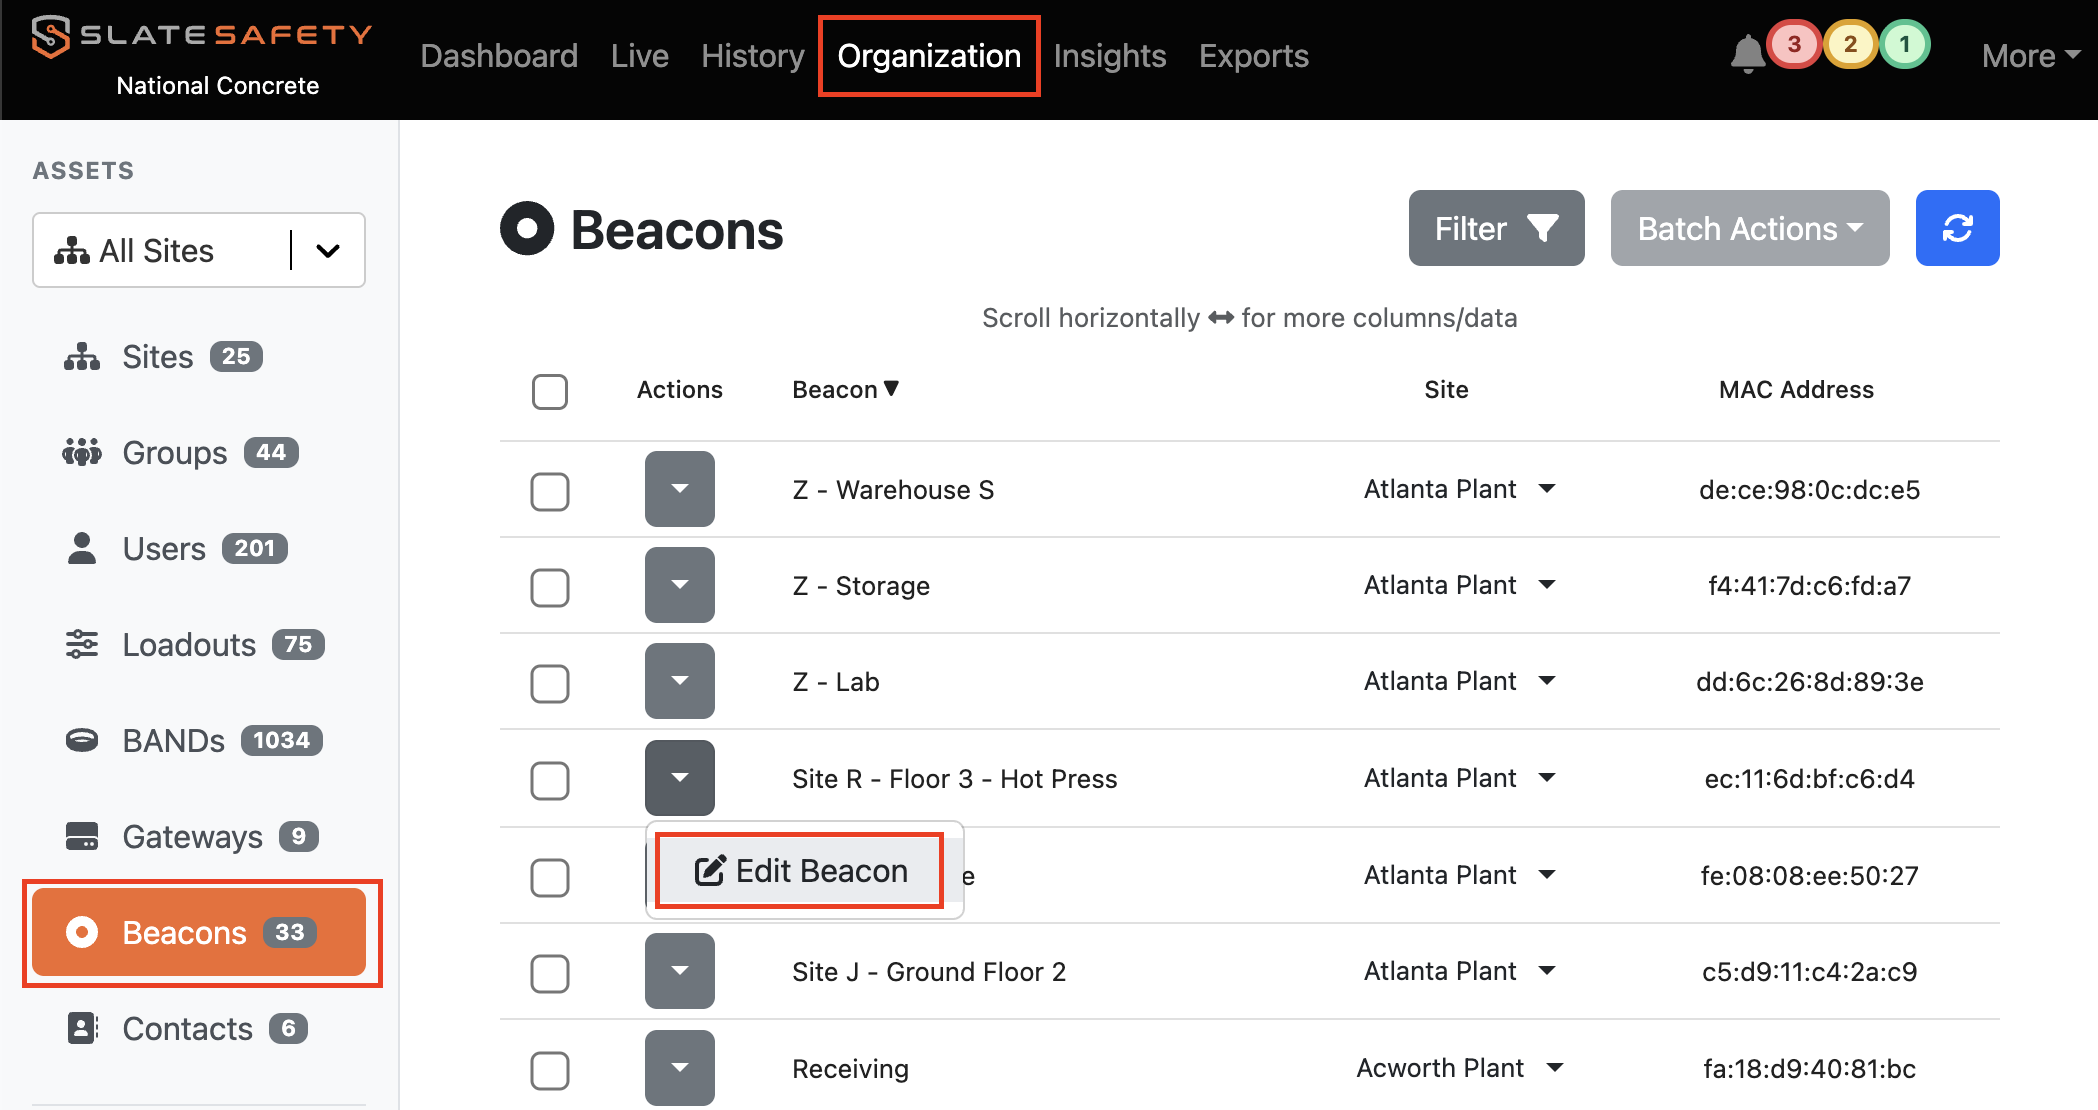The width and height of the screenshot is (2098, 1110).
Task: Open actions dropdown for Z - Storage row
Action: pyautogui.click(x=679, y=585)
